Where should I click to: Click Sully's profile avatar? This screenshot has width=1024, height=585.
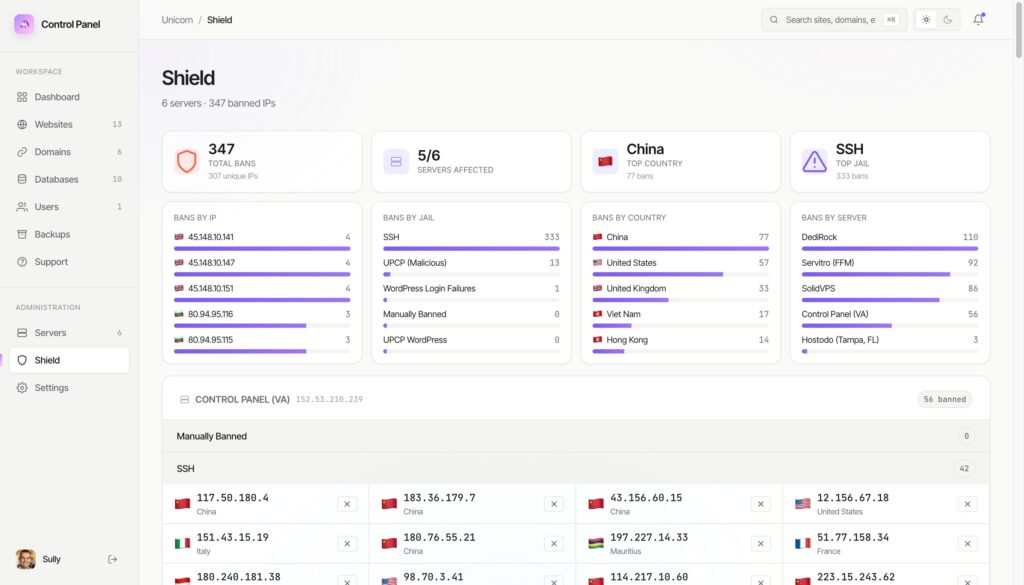click(25, 559)
